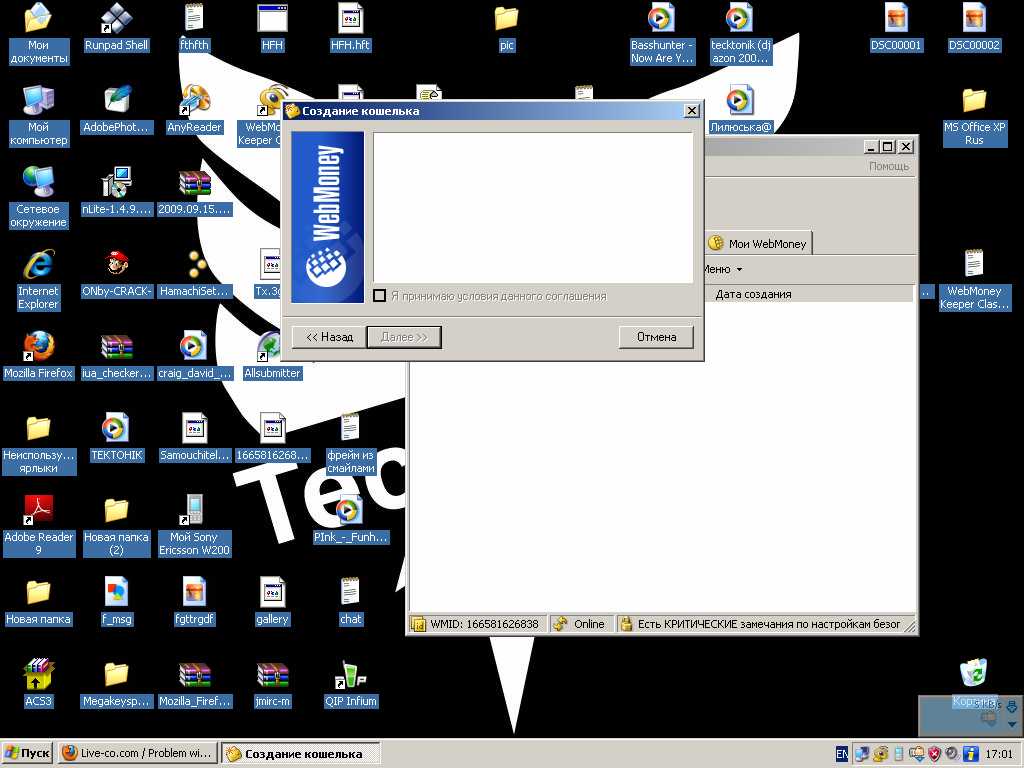Click the Online connection status icon
This screenshot has height=768, width=1024.
click(x=560, y=624)
